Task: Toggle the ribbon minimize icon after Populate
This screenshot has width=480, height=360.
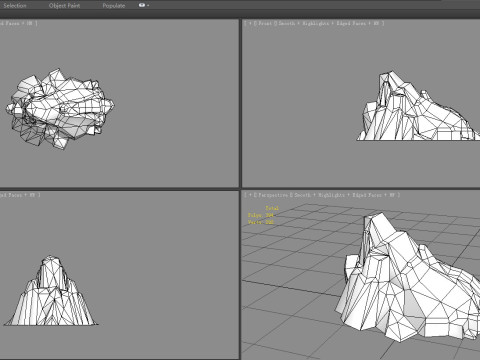Action: [x=142, y=5]
